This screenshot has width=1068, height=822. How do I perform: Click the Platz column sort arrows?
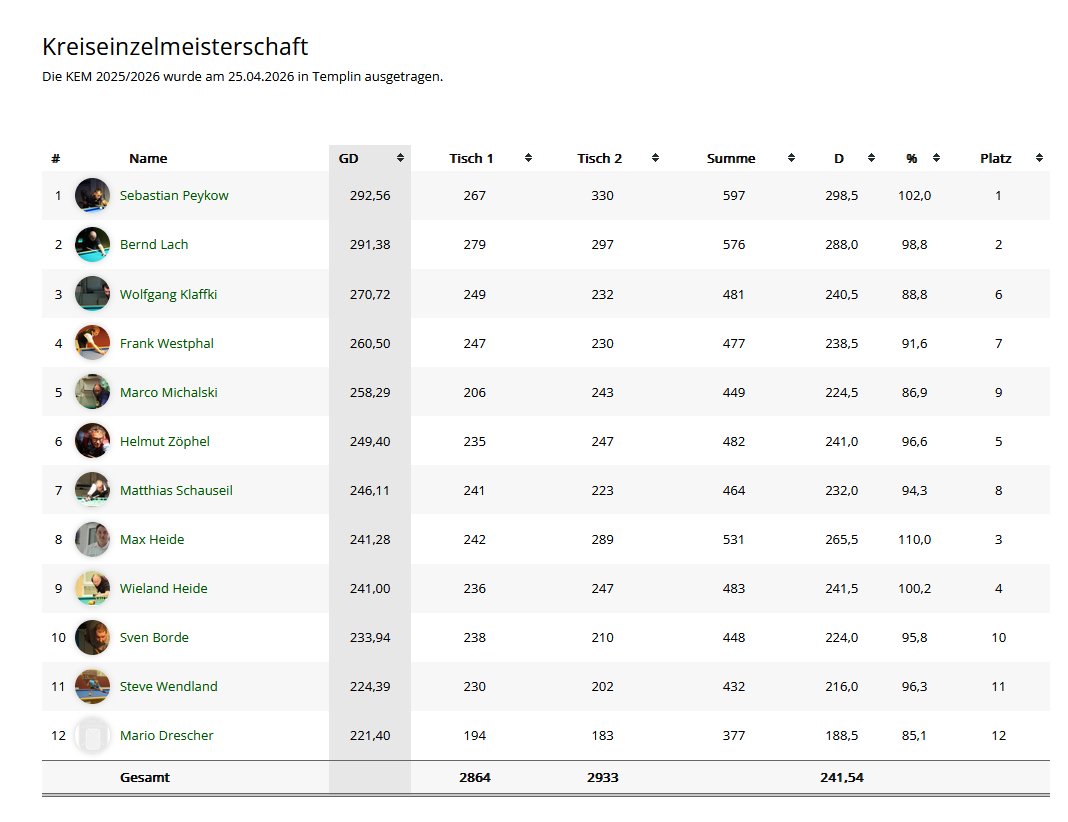pyautogui.click(x=1039, y=158)
